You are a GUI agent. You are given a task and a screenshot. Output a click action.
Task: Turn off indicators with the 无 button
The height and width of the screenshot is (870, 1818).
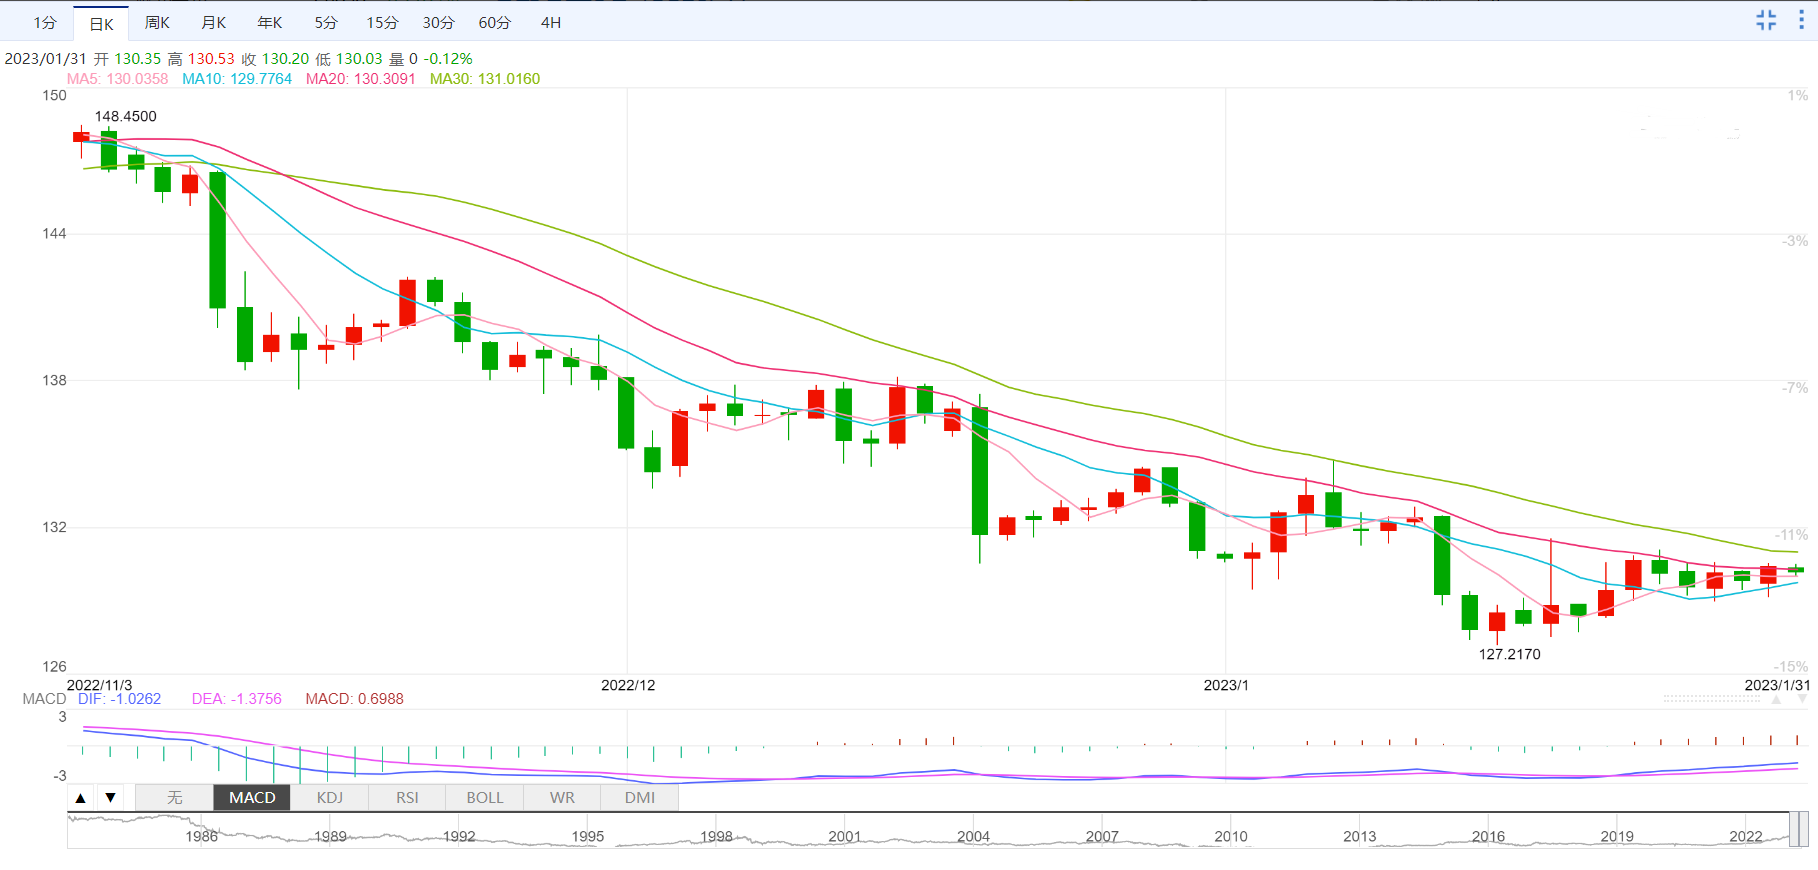(175, 798)
